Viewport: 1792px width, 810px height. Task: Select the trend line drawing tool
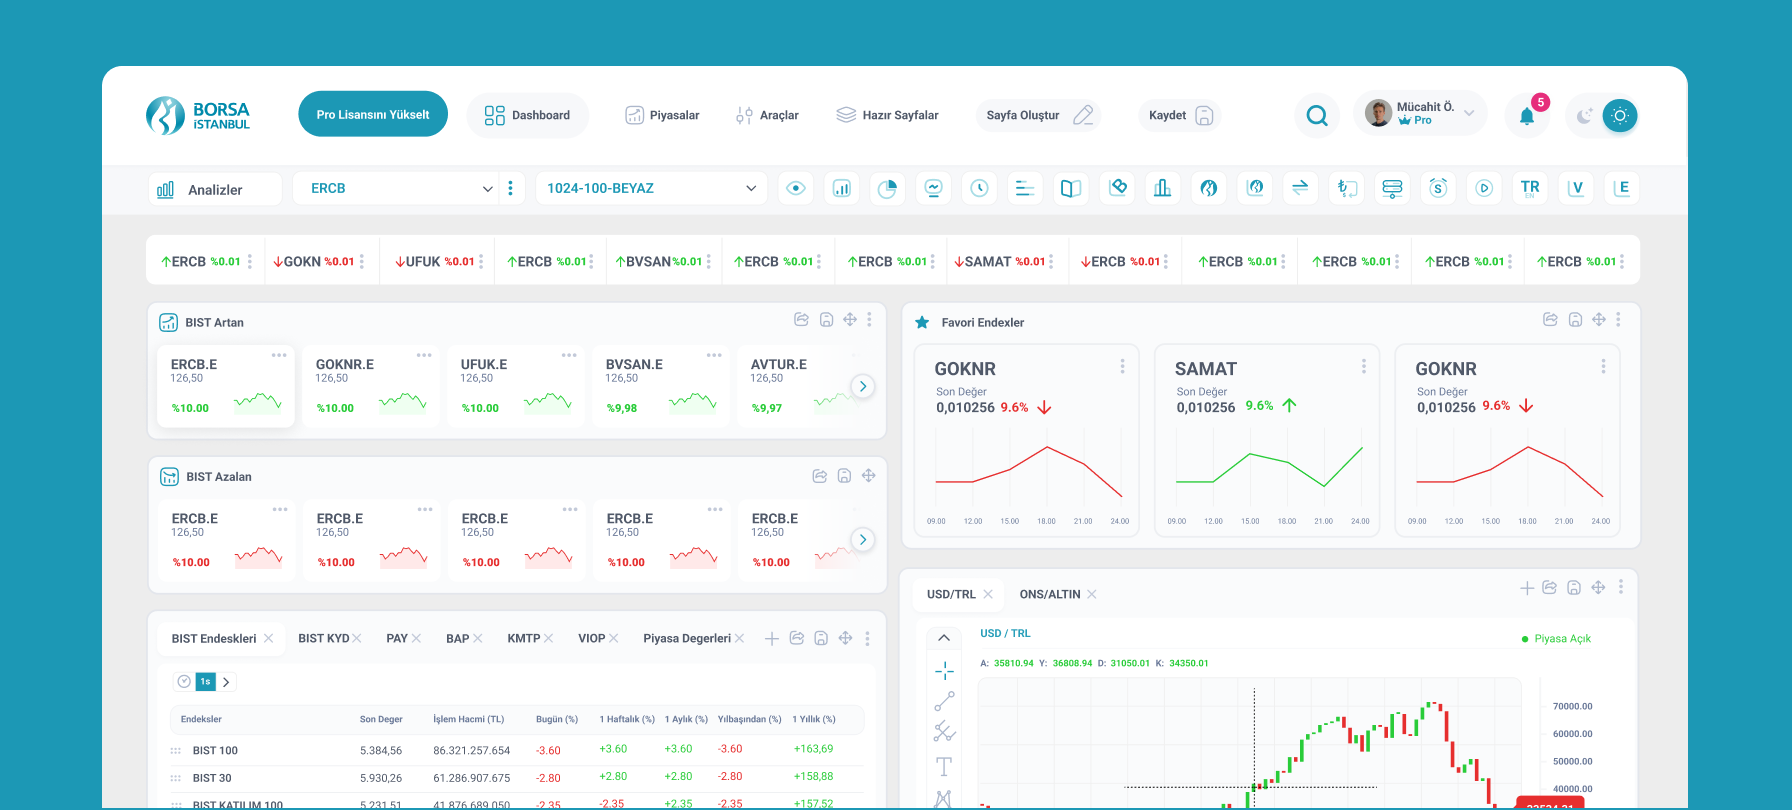click(x=944, y=701)
